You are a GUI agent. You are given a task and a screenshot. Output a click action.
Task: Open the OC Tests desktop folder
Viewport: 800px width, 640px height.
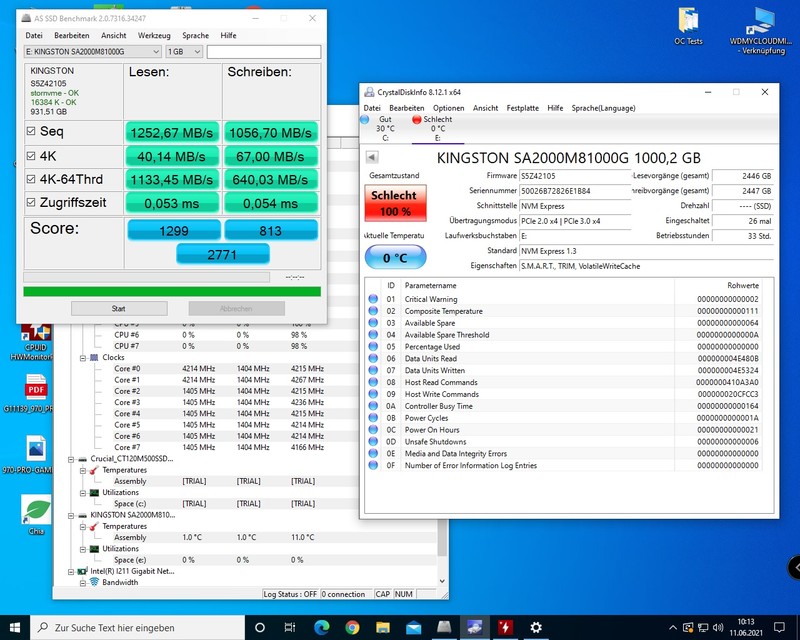(x=688, y=27)
